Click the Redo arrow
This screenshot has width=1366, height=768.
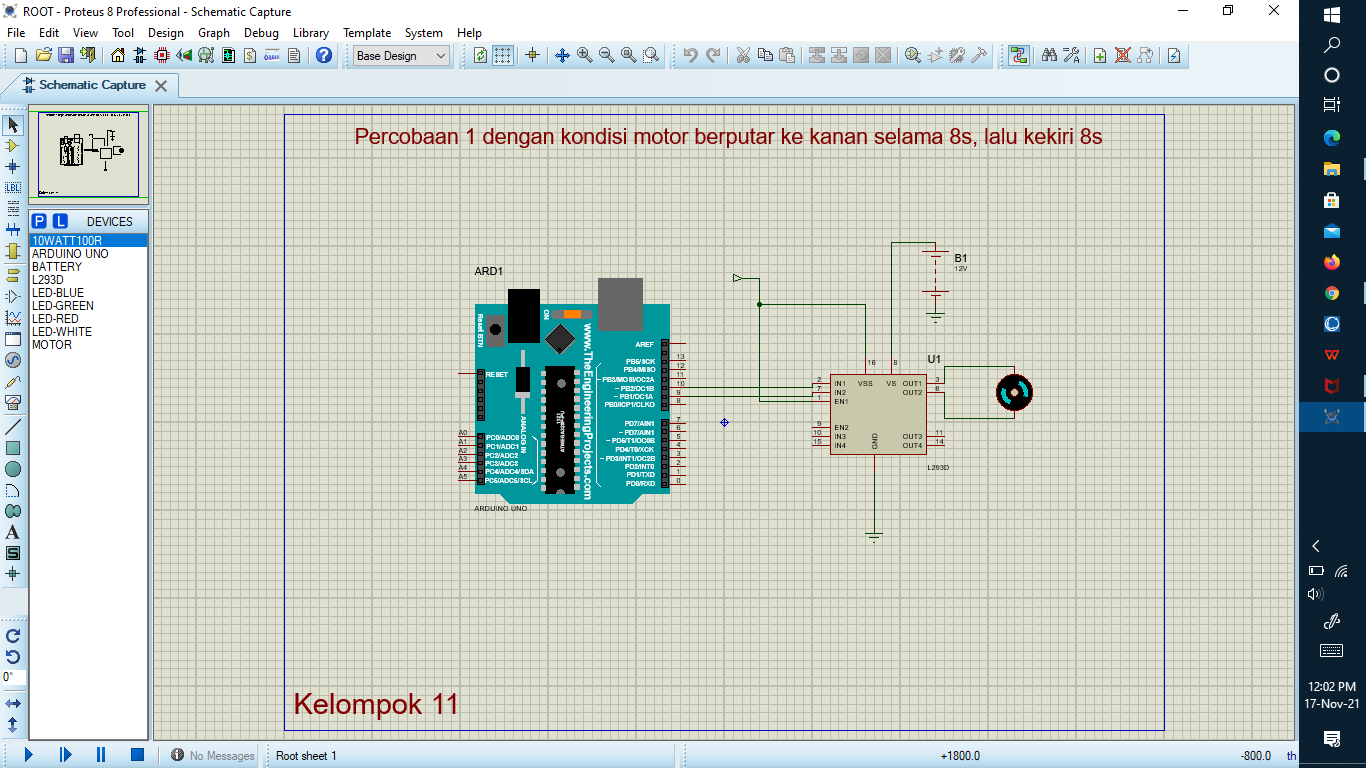click(x=713, y=56)
